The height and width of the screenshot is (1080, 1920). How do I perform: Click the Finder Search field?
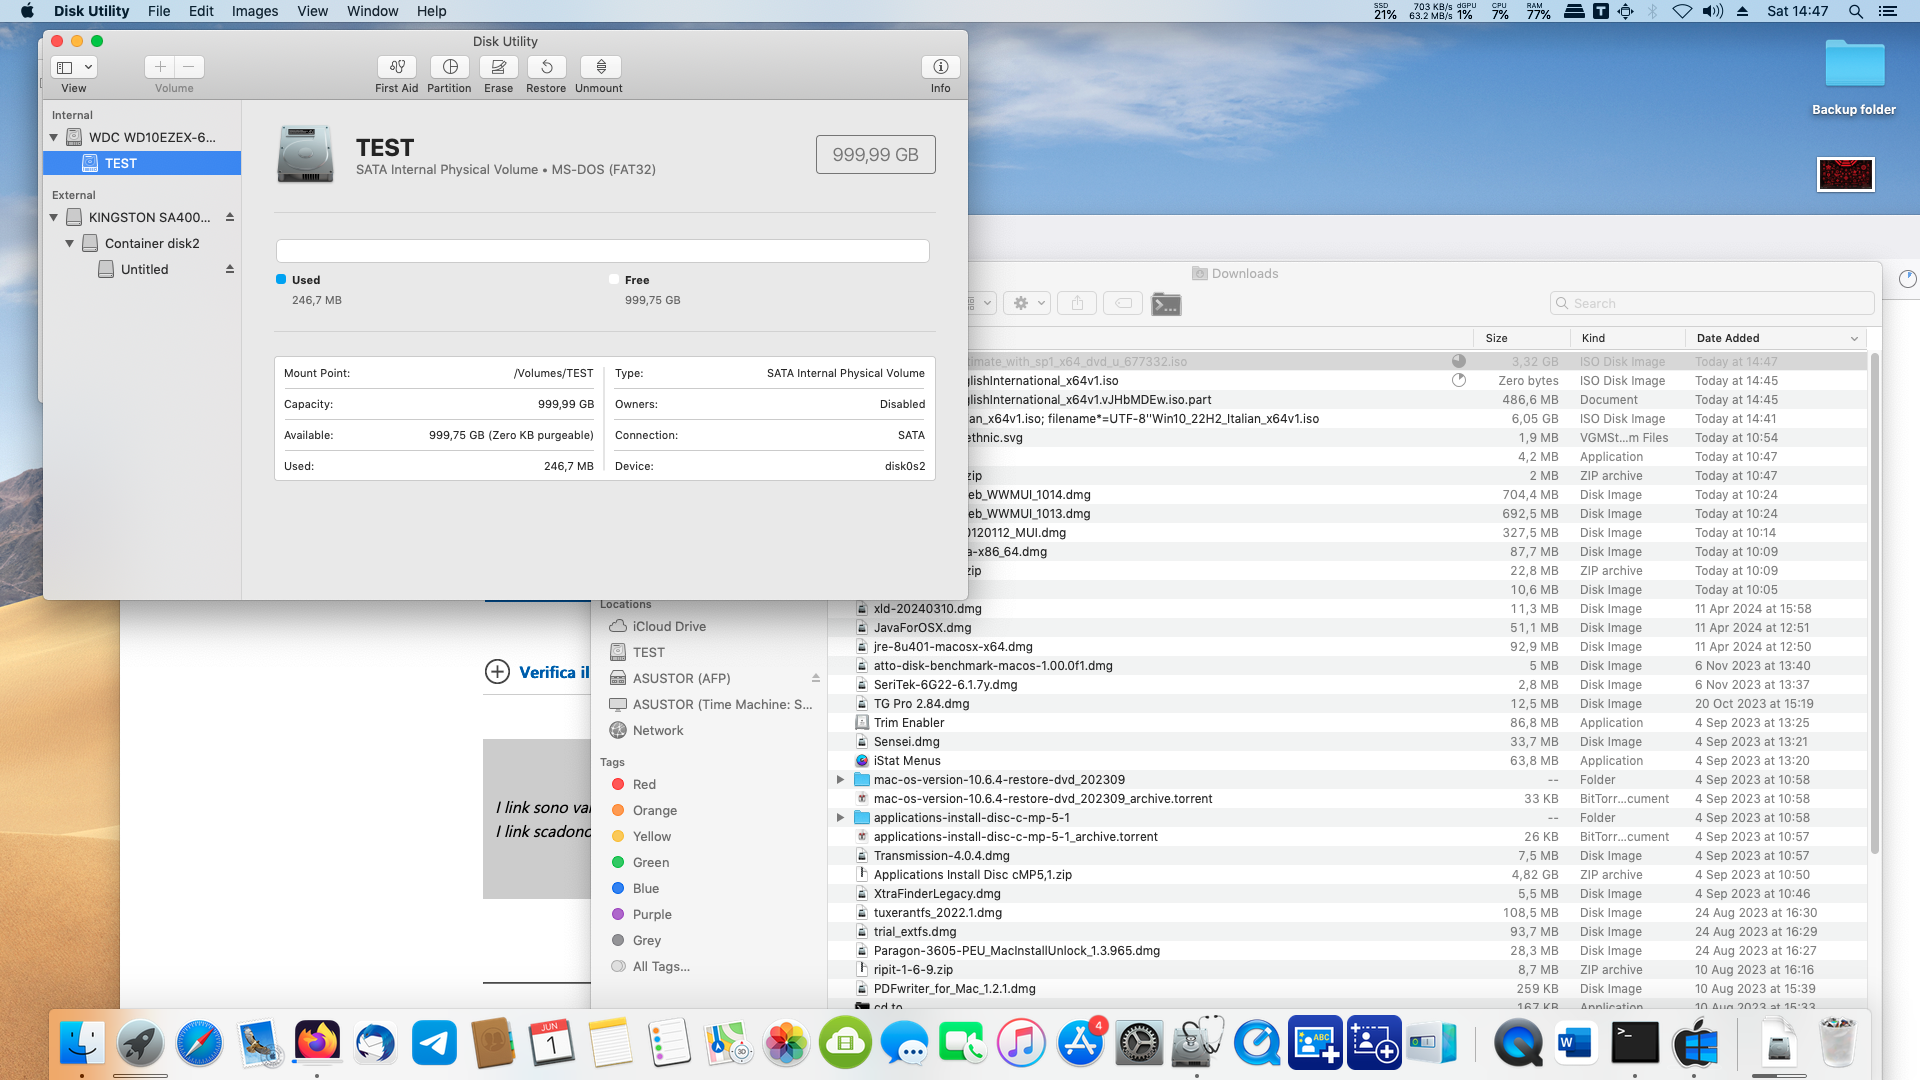click(1712, 303)
